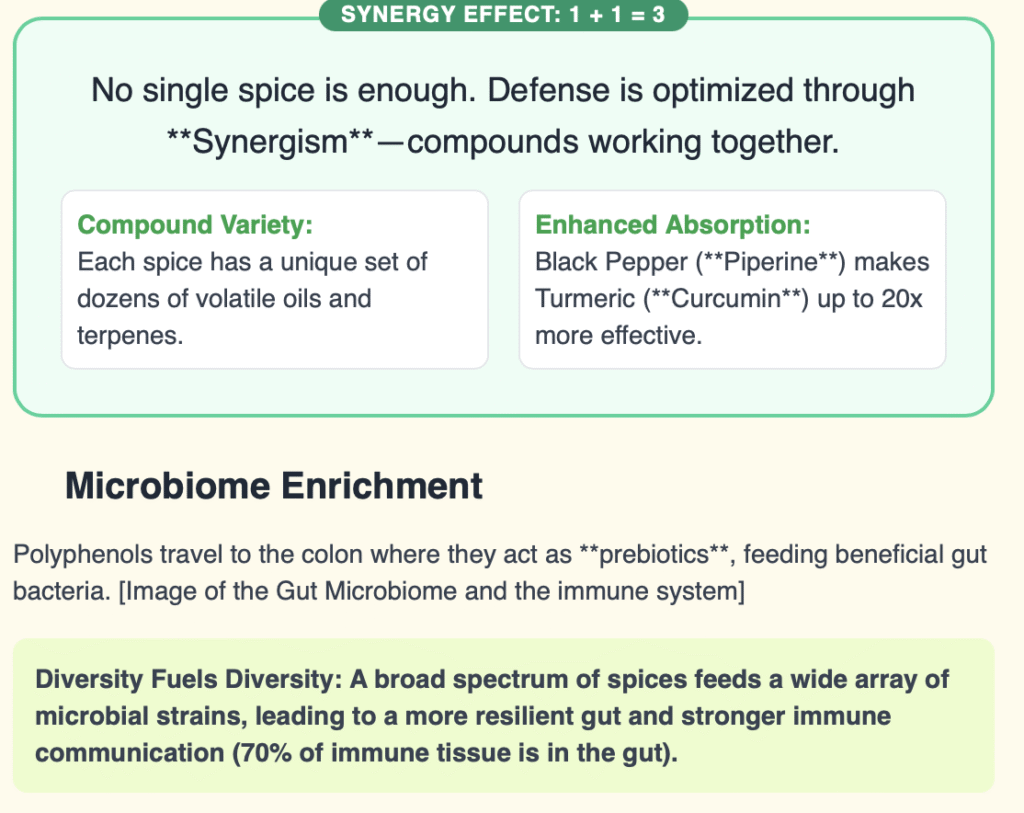The image size is (1024, 813).
Task: Click the "more effective." text
Action: (x=619, y=335)
